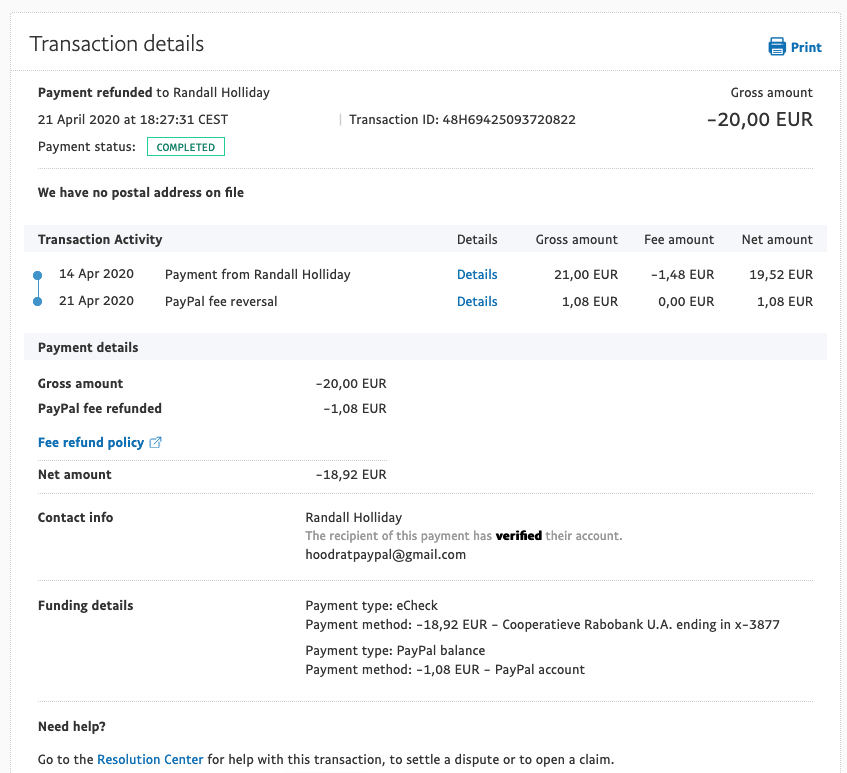This screenshot has width=847, height=773.
Task: Click the Print link text
Action: click(x=806, y=48)
